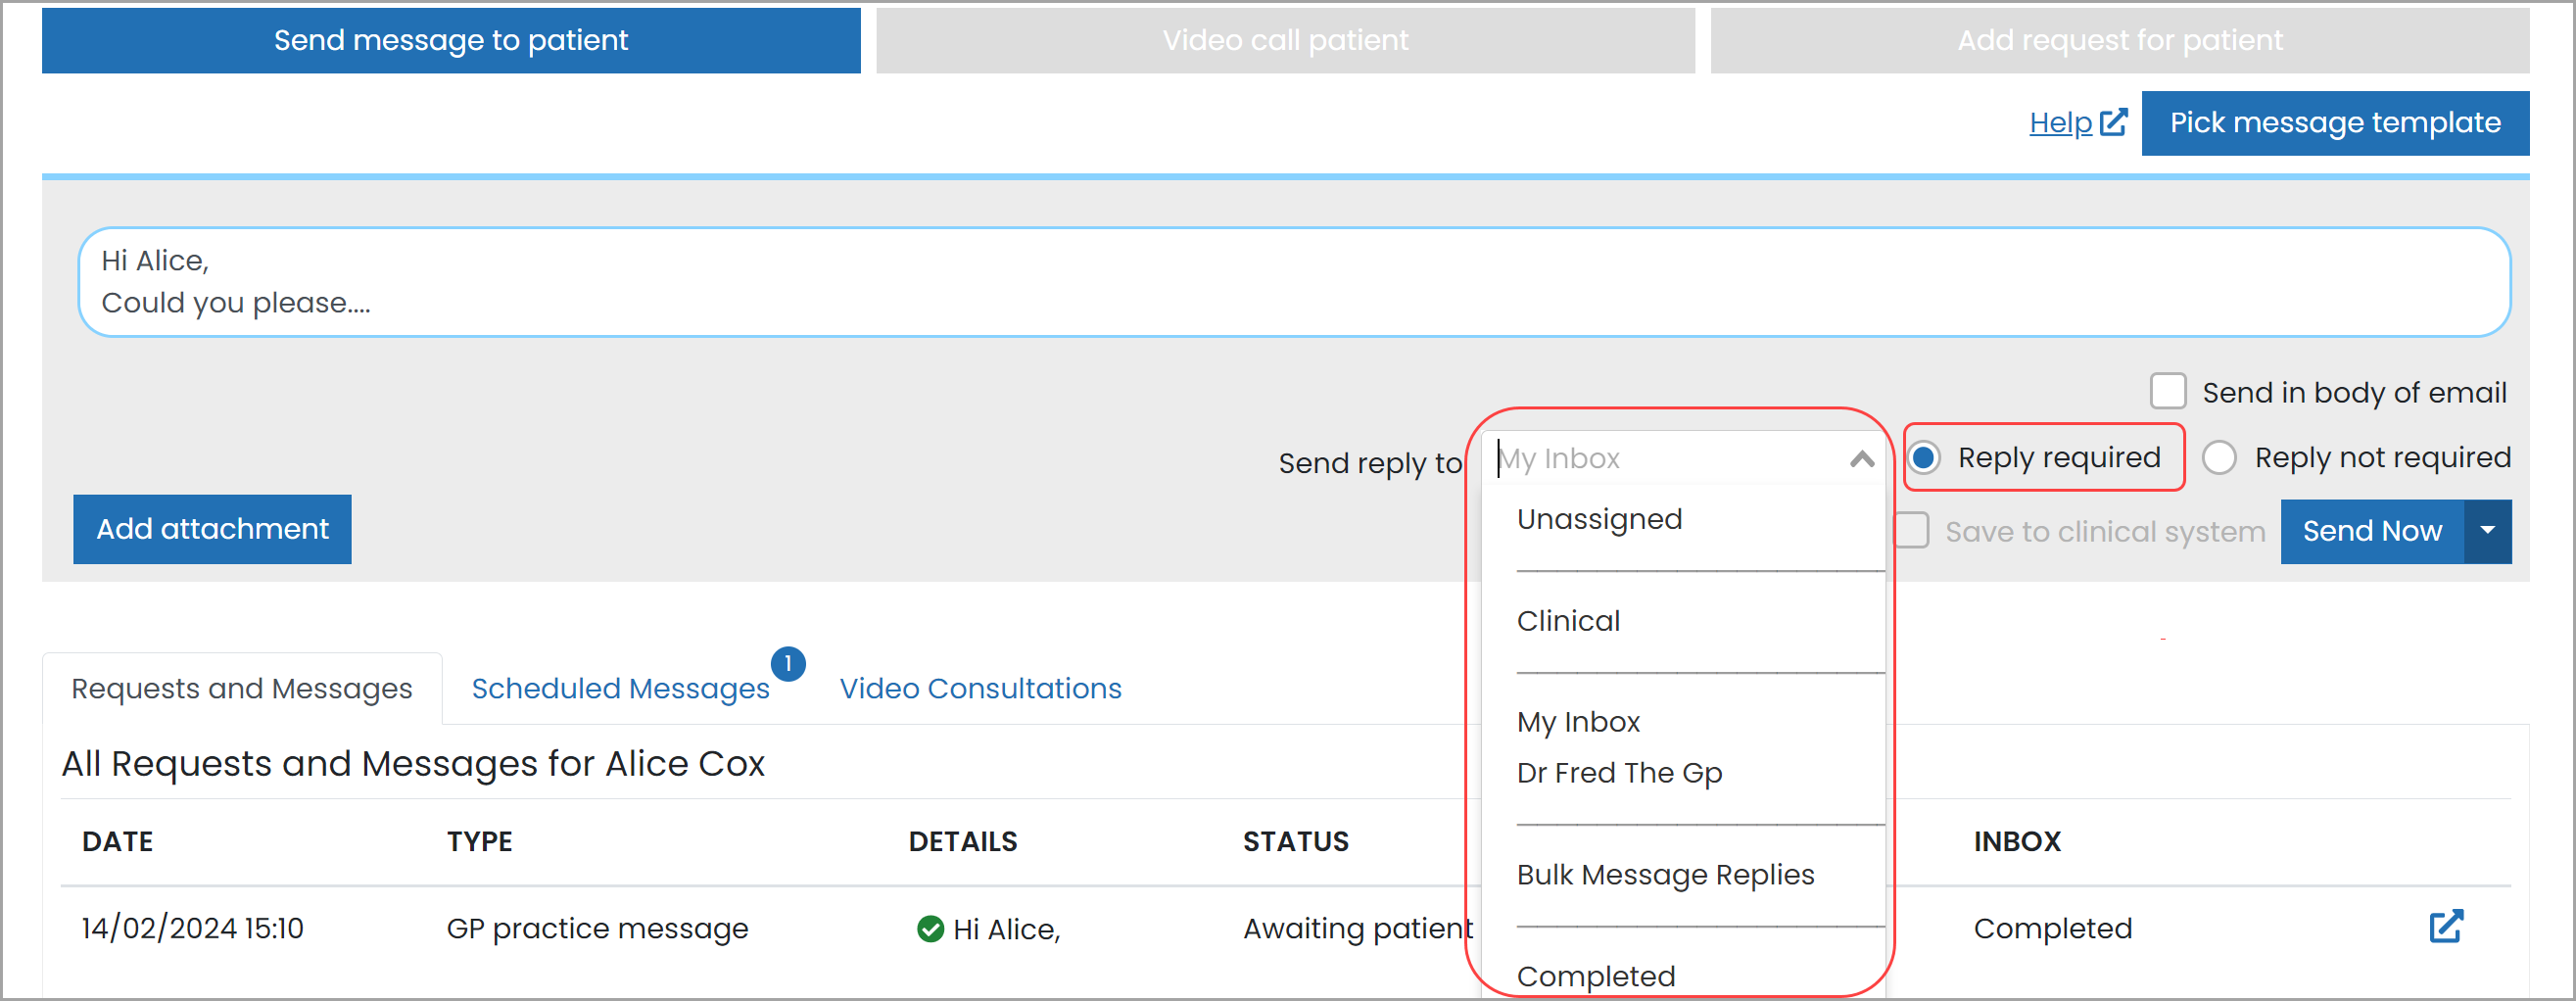This screenshot has height=1001, width=2576.
Task: Select Clinical in the reply destination list
Action: tap(1568, 620)
